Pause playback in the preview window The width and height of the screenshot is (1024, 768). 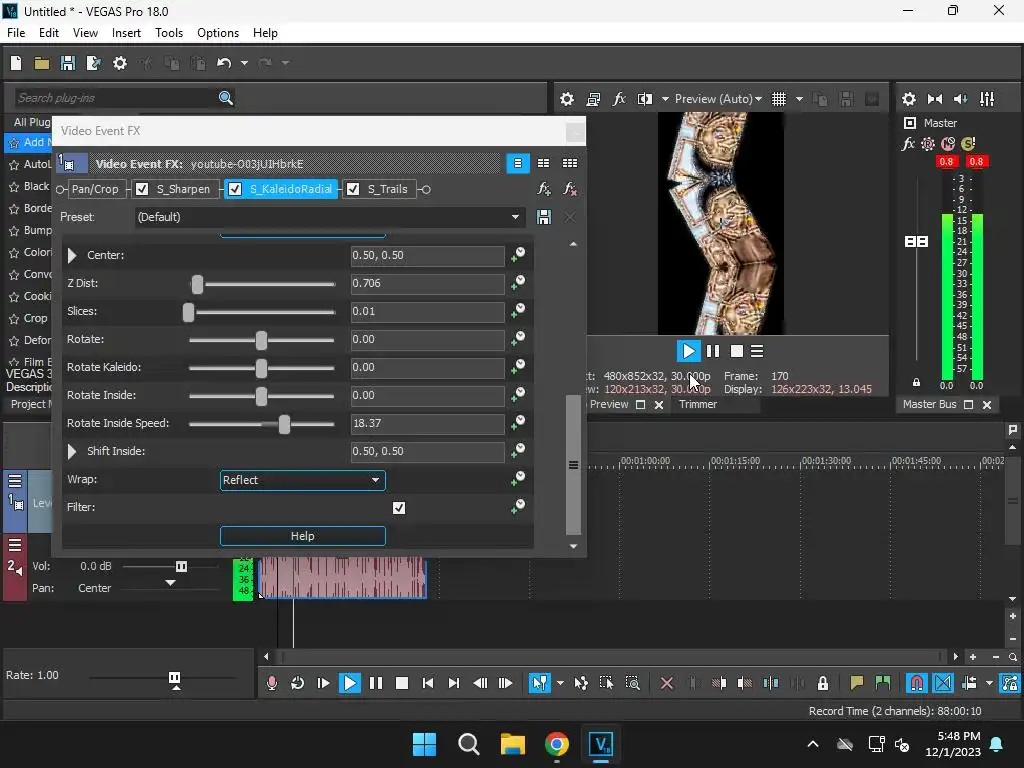pyautogui.click(x=712, y=351)
